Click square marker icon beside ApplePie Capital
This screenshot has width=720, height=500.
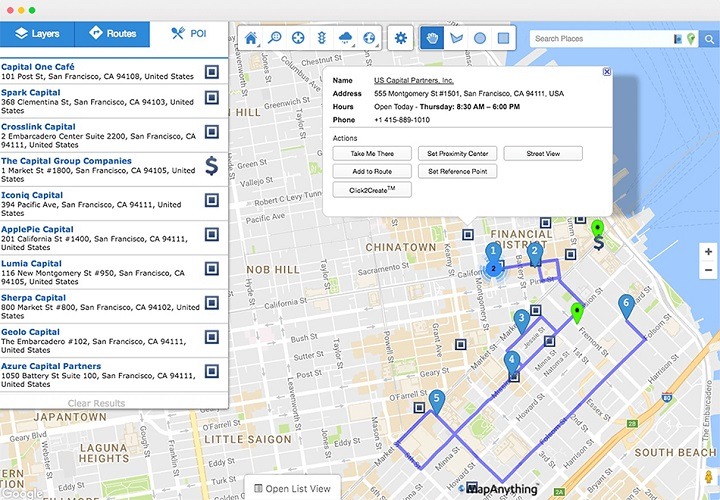(x=212, y=234)
